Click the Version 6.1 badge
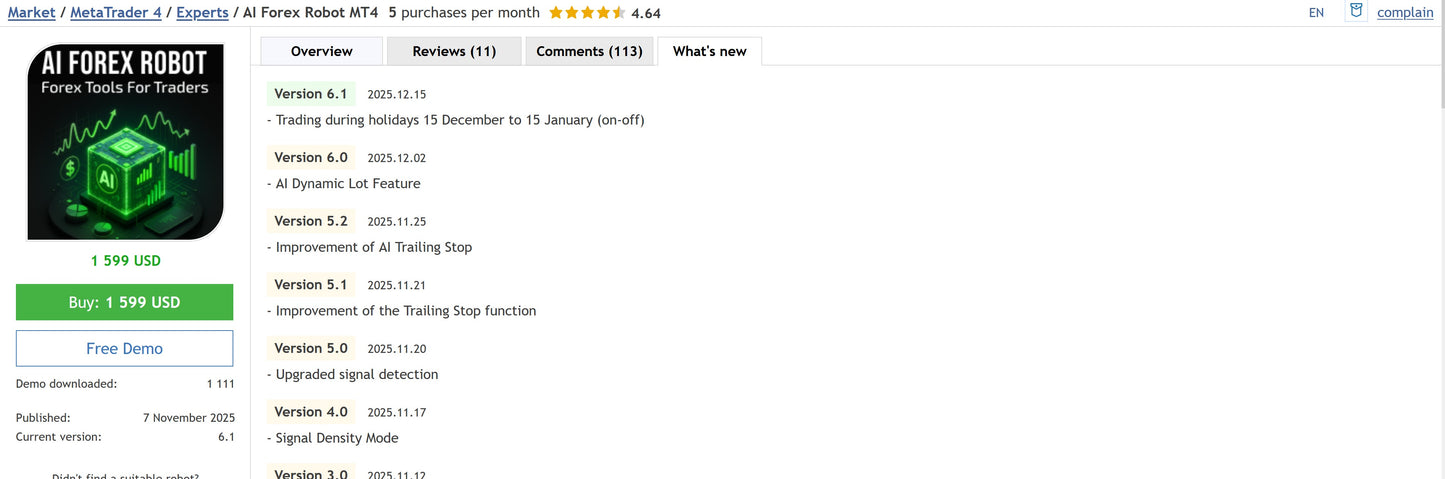Viewport: 1445px width, 479px height. [x=311, y=94]
